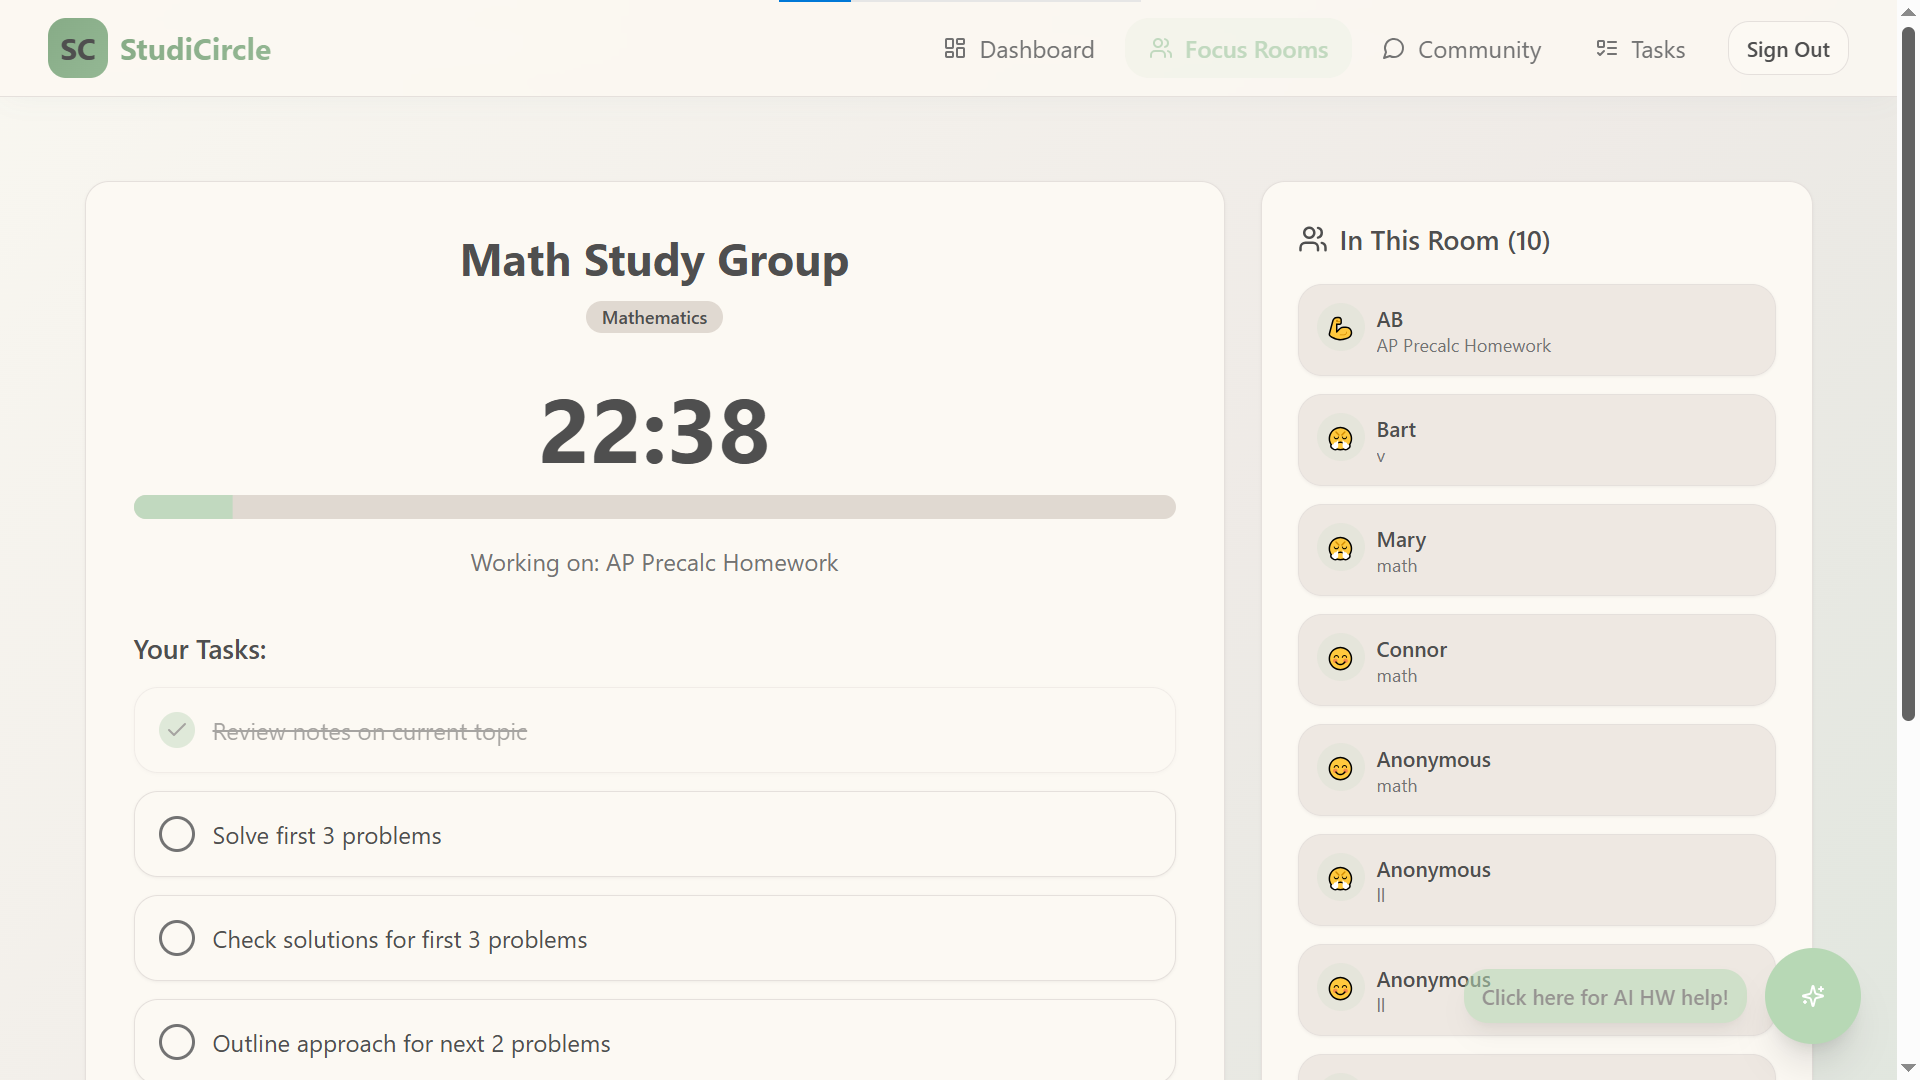Image resolution: width=1920 pixels, height=1080 pixels.
Task: Click the Dashboard grid icon
Action: tap(954, 49)
